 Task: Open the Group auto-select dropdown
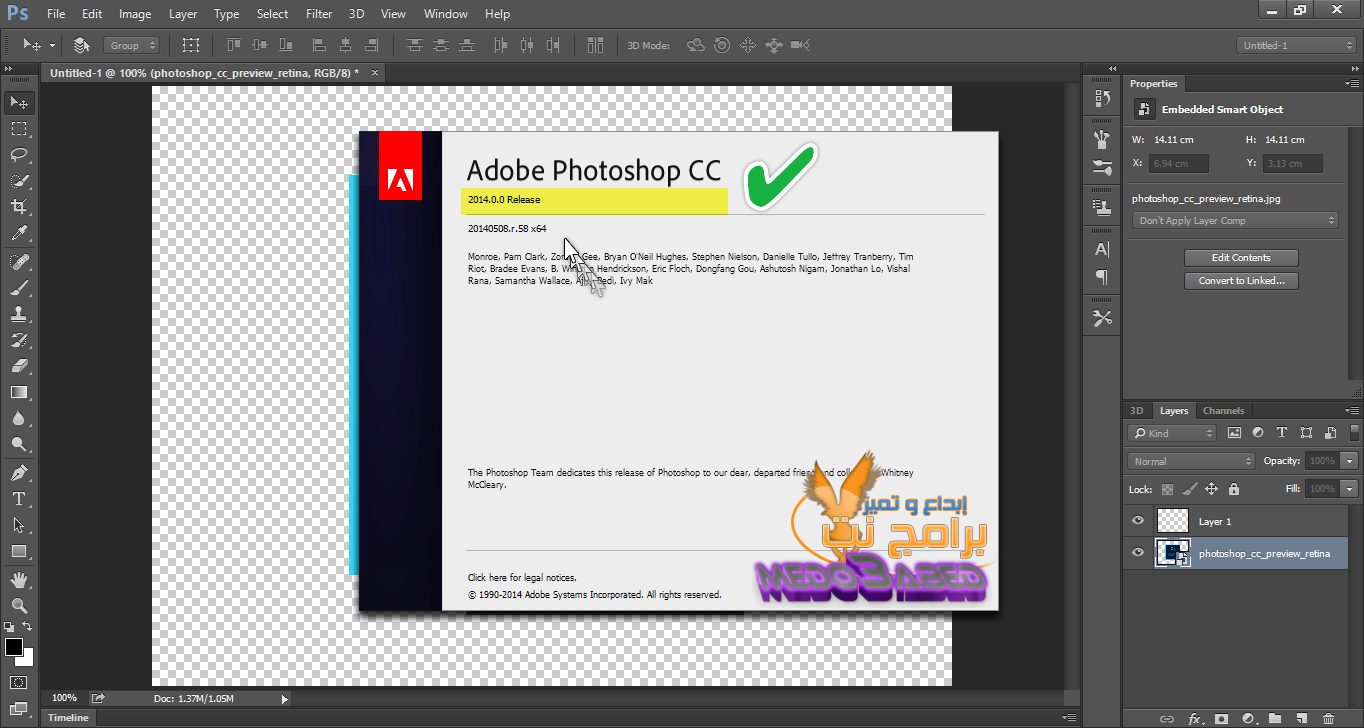[x=132, y=45]
